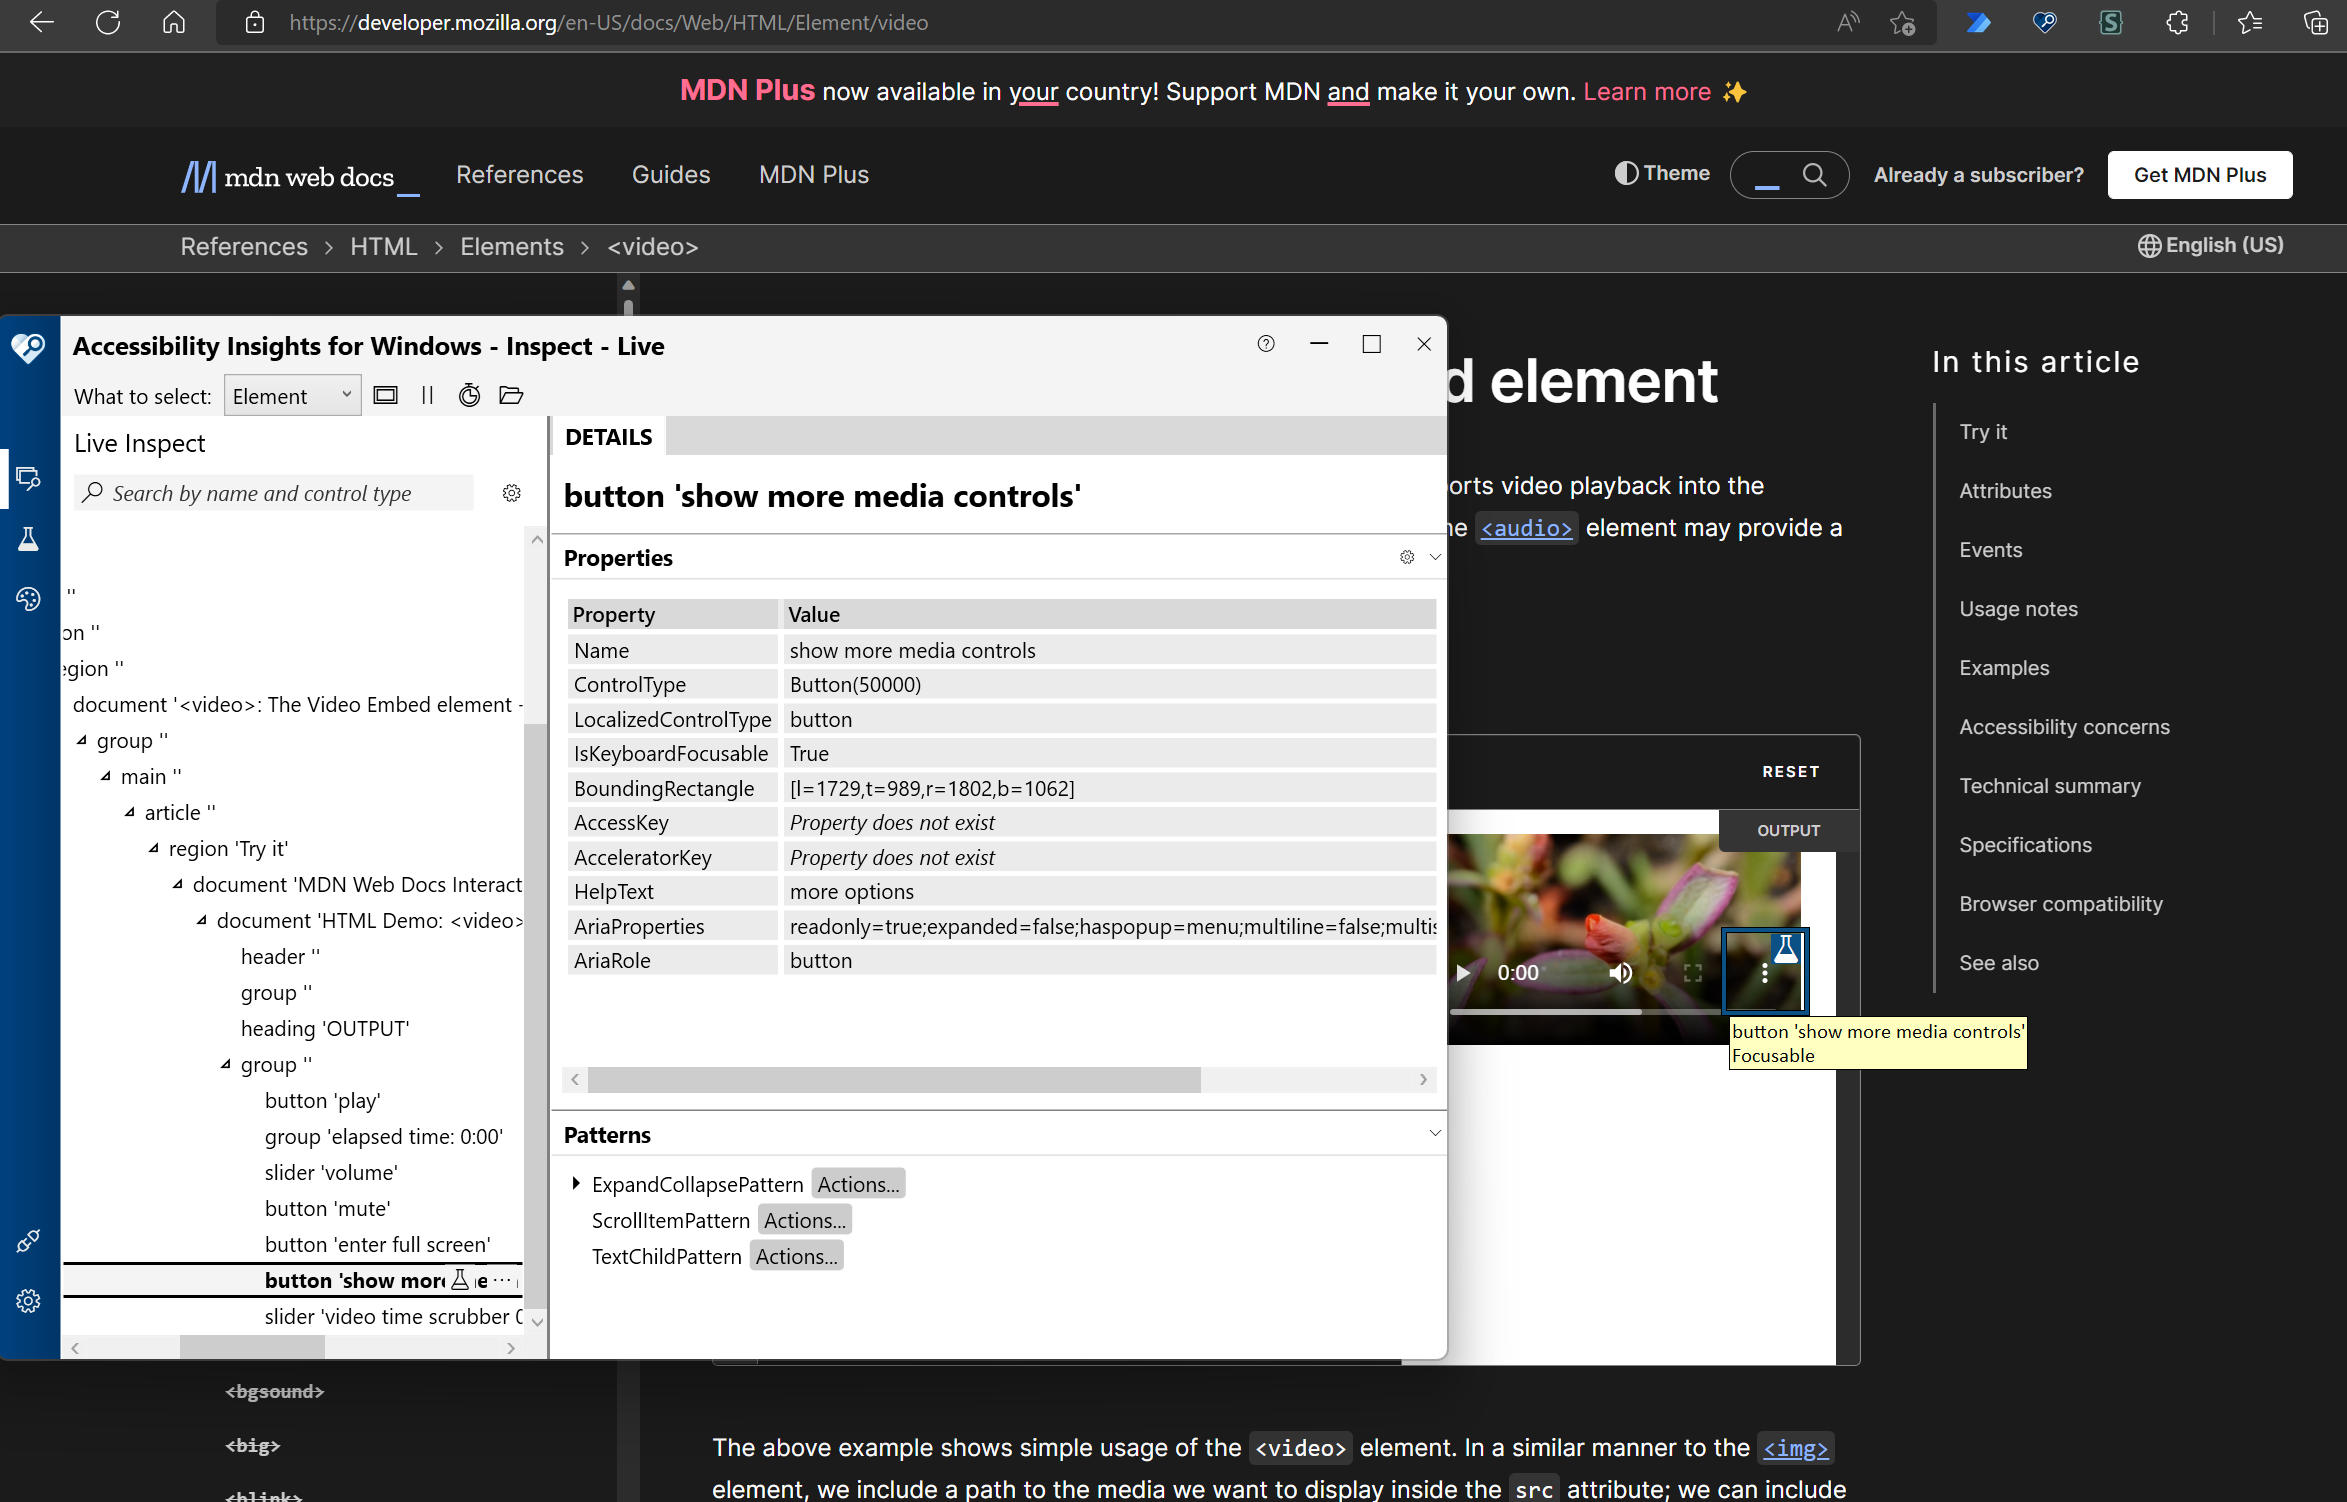Click the Get MDN Plus button

2199,174
